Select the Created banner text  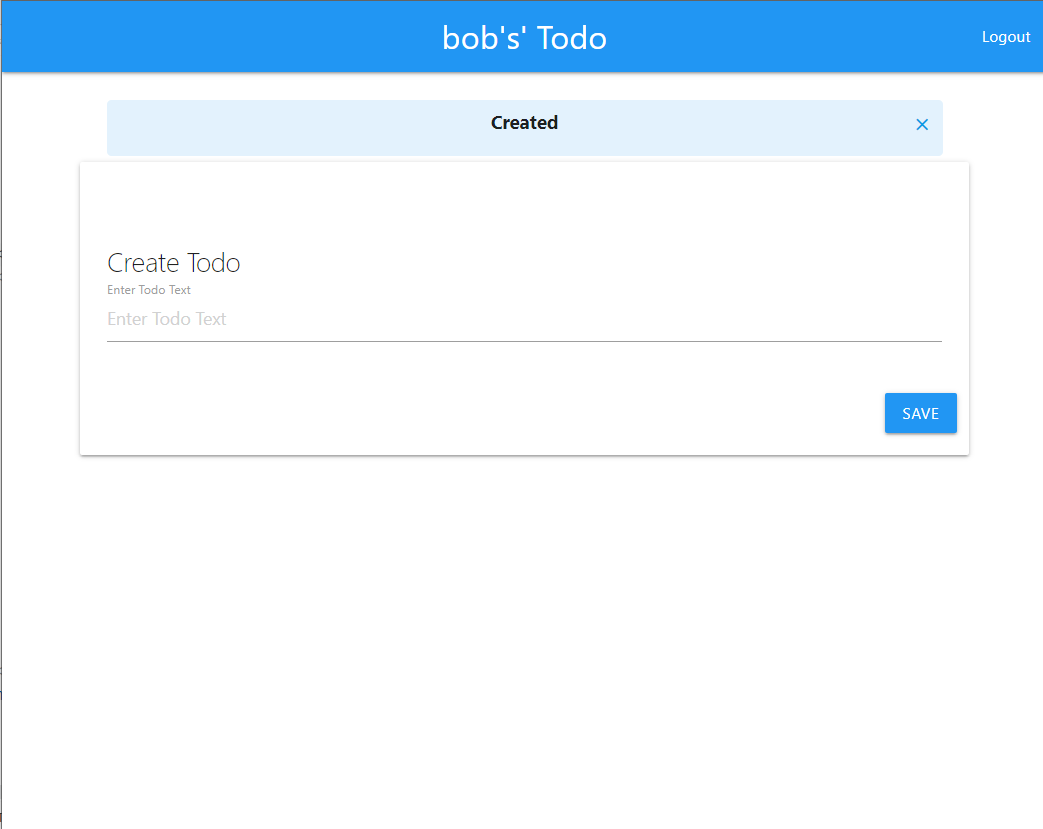click(x=523, y=122)
